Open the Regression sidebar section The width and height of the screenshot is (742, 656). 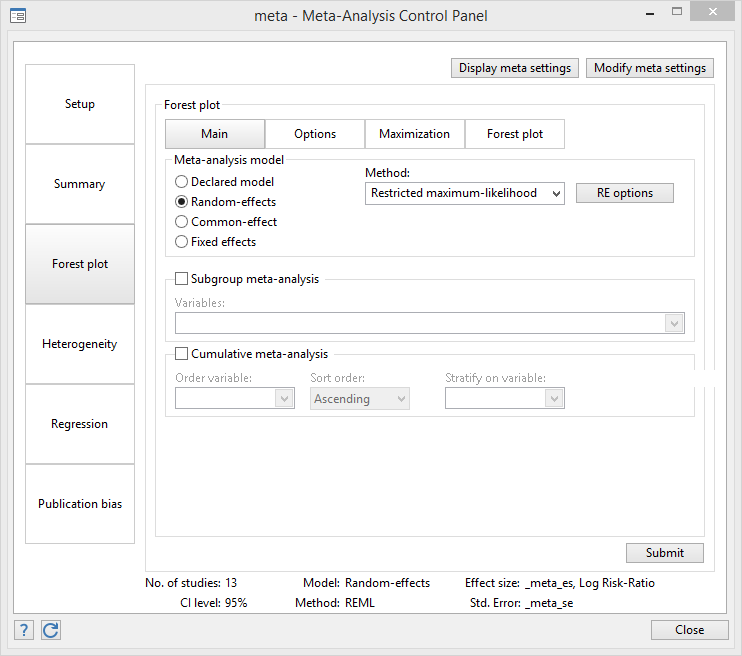click(x=80, y=424)
